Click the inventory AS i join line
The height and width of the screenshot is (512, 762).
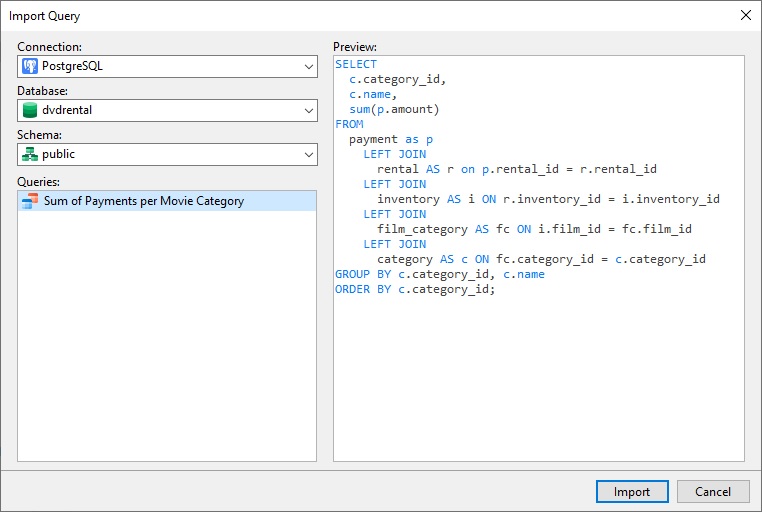pyautogui.click(x=548, y=199)
